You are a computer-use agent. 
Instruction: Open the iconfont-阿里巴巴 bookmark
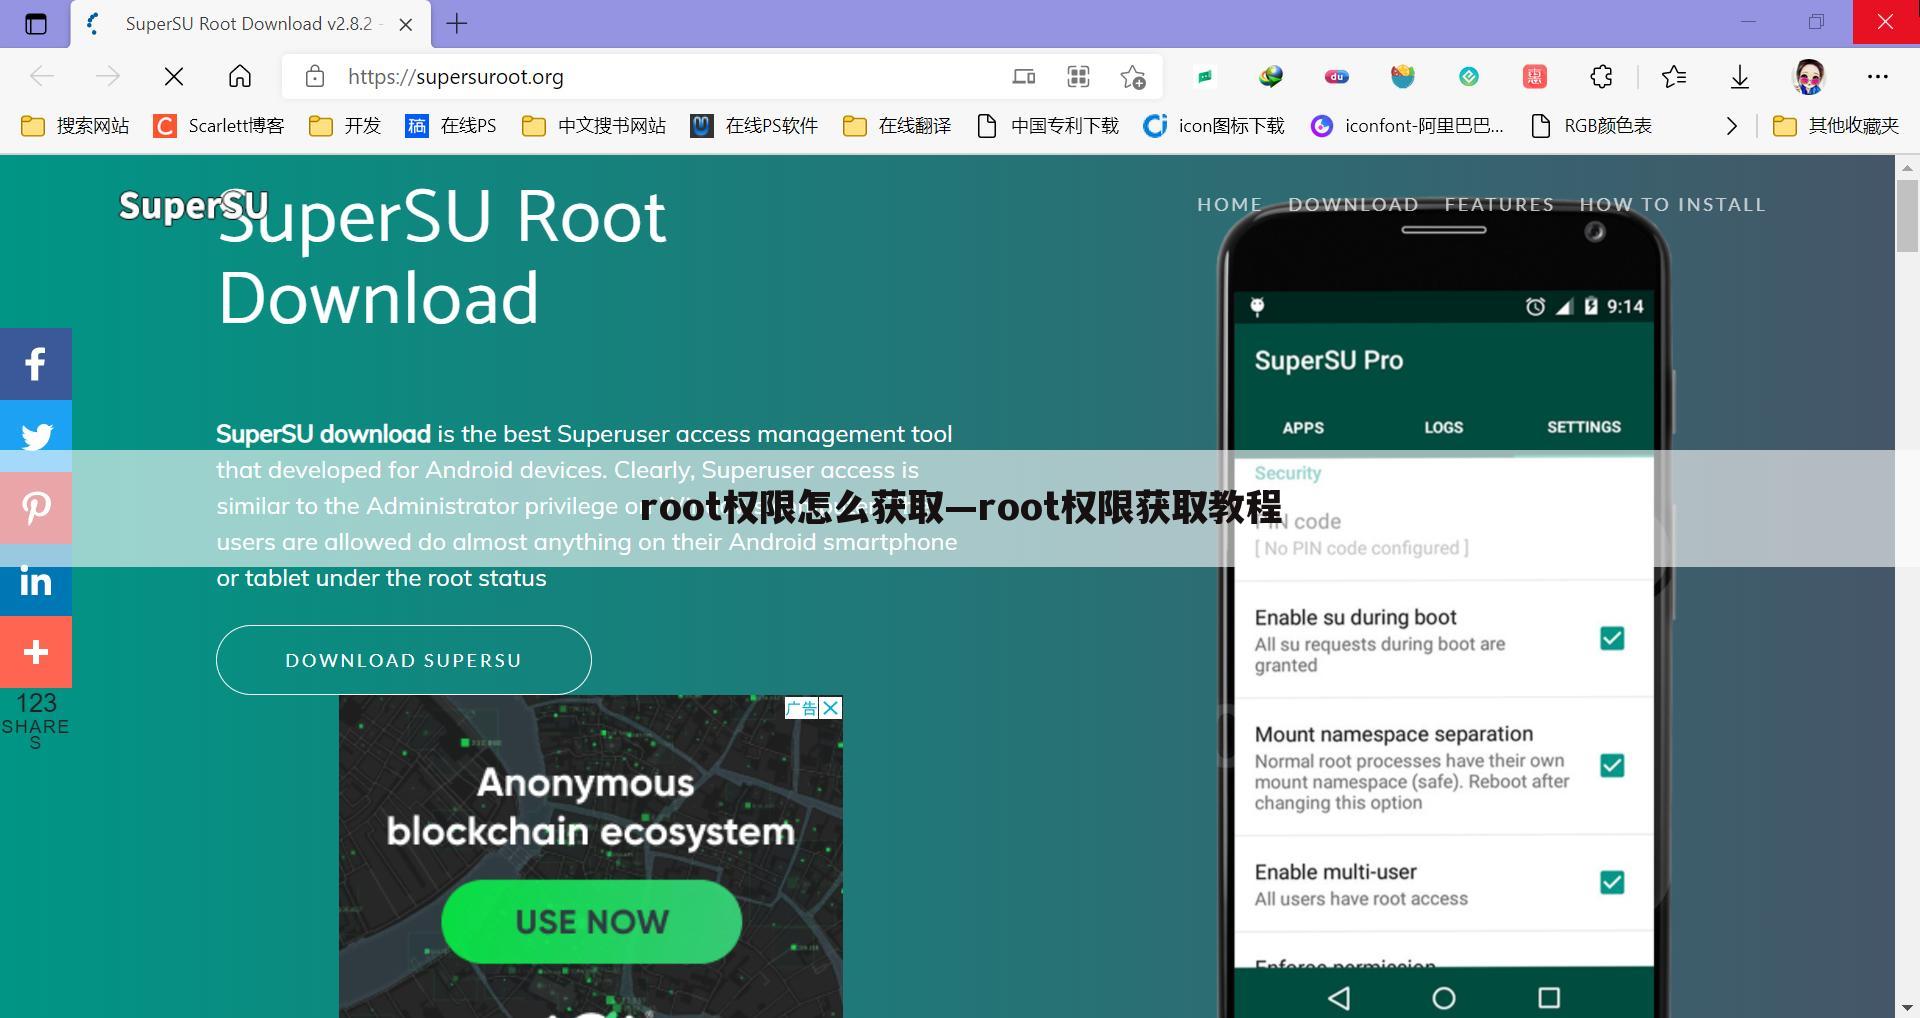click(x=1407, y=125)
